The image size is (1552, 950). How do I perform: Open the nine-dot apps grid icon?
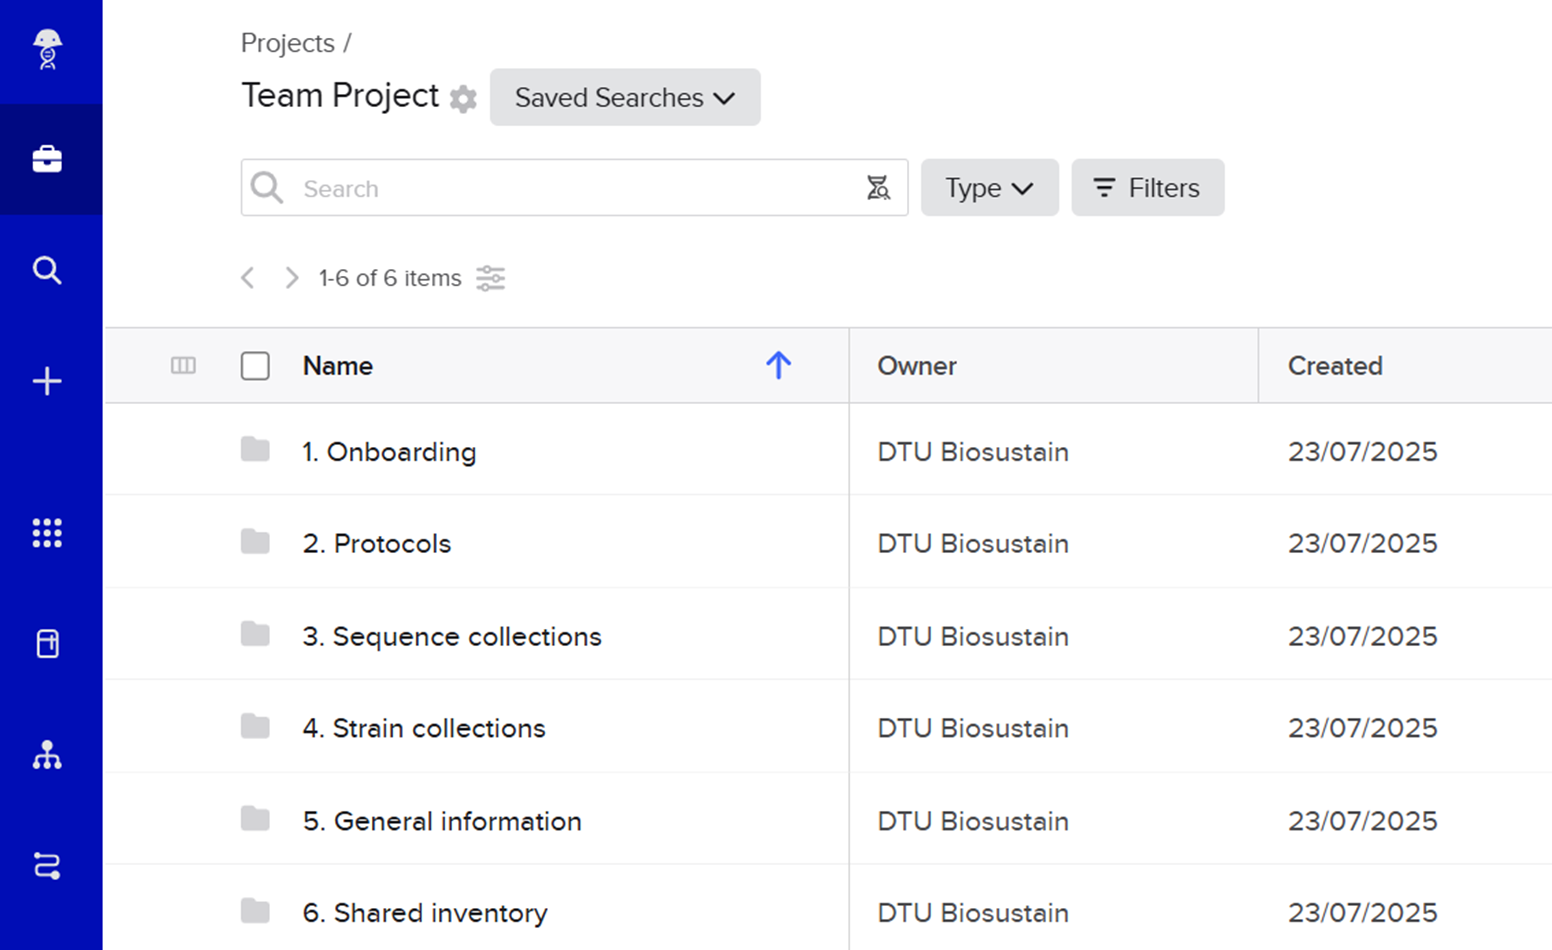tap(47, 533)
